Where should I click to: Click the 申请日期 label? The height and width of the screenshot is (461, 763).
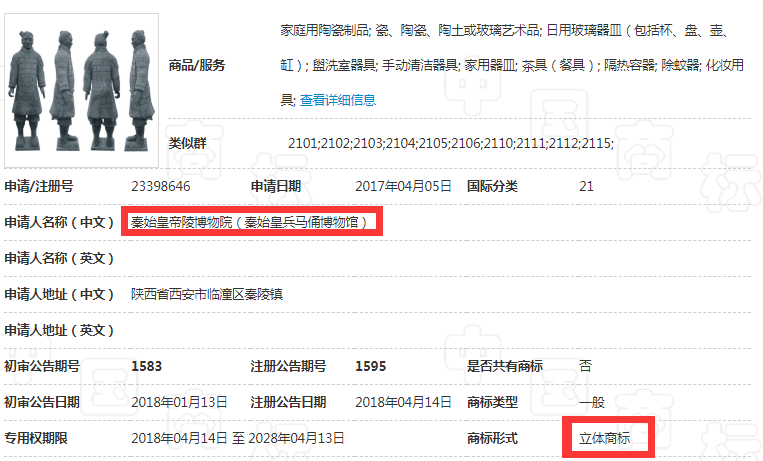[276, 186]
